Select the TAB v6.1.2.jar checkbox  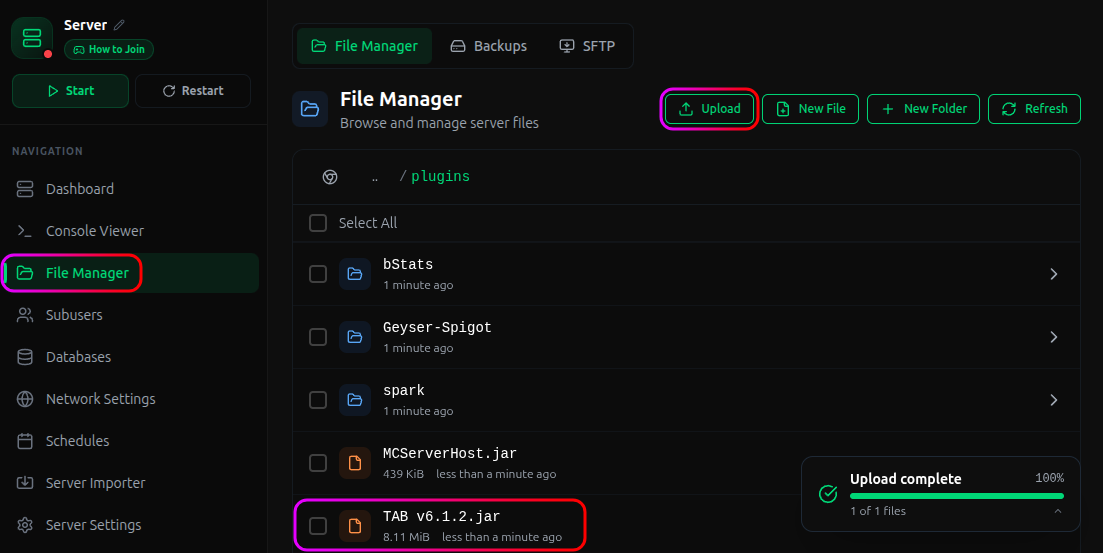coord(318,526)
